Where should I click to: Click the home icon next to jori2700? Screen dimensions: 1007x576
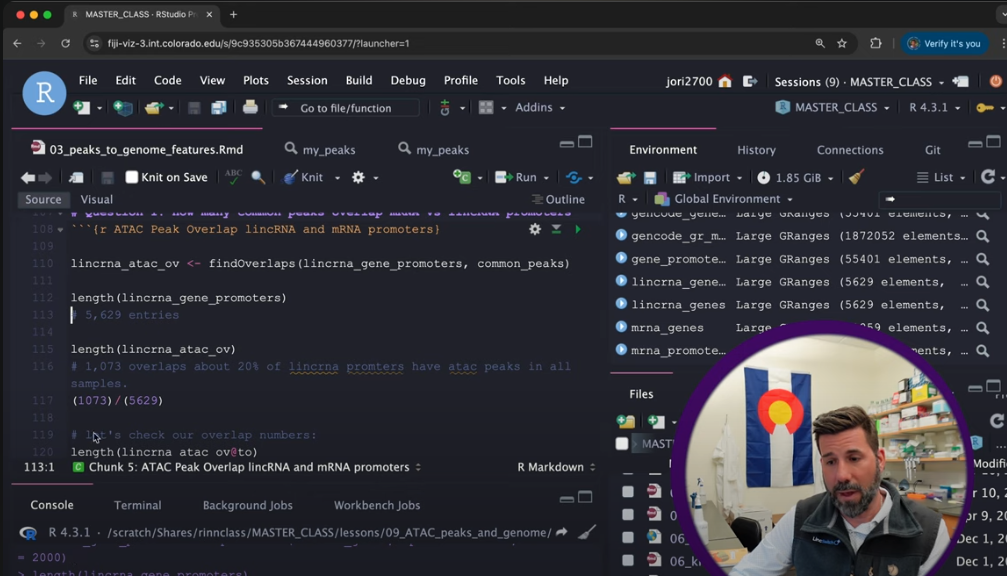point(725,82)
